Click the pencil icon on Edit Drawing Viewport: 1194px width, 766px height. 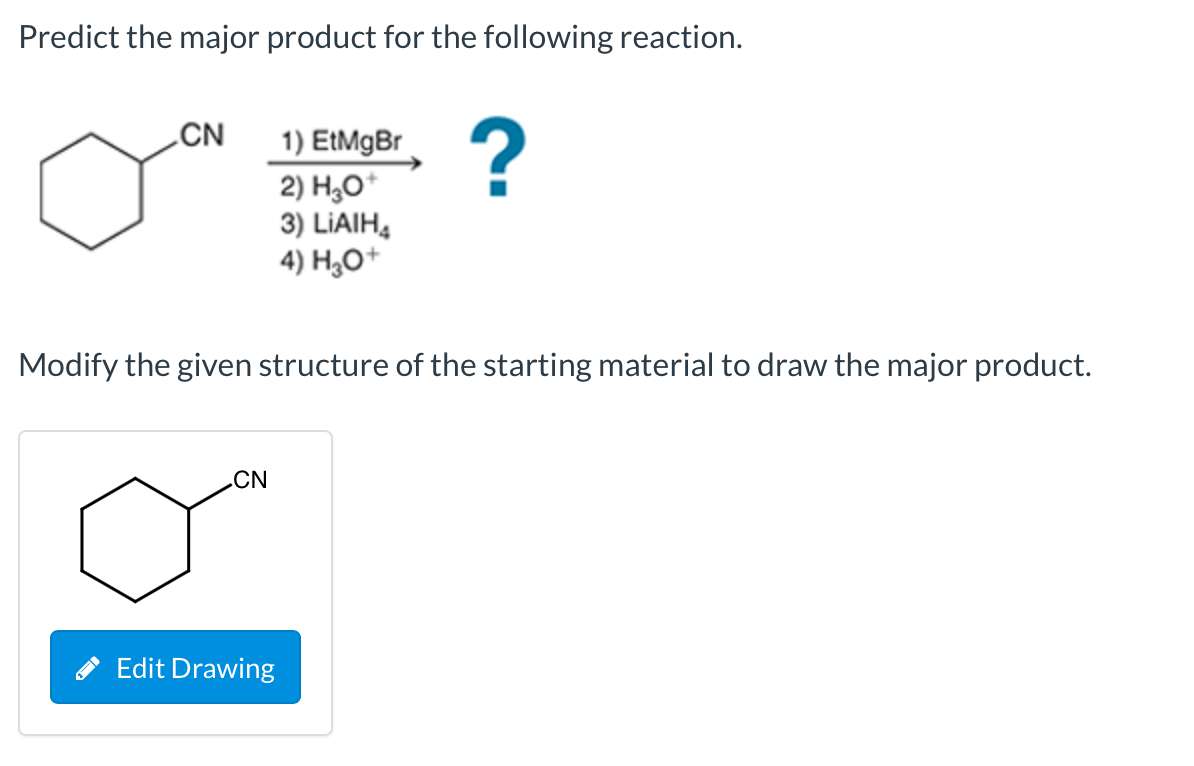[91, 668]
